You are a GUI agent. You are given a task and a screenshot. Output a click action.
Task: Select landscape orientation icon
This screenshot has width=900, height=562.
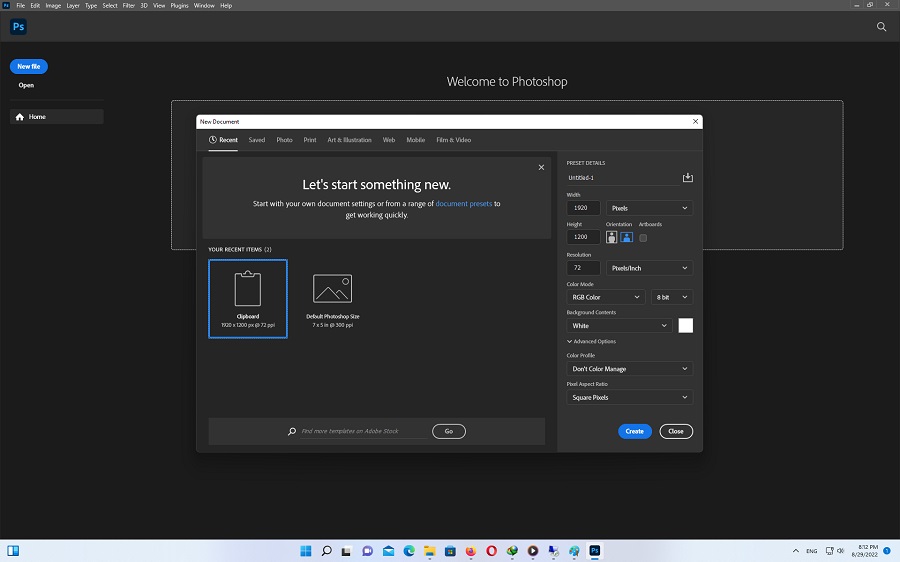pos(627,238)
